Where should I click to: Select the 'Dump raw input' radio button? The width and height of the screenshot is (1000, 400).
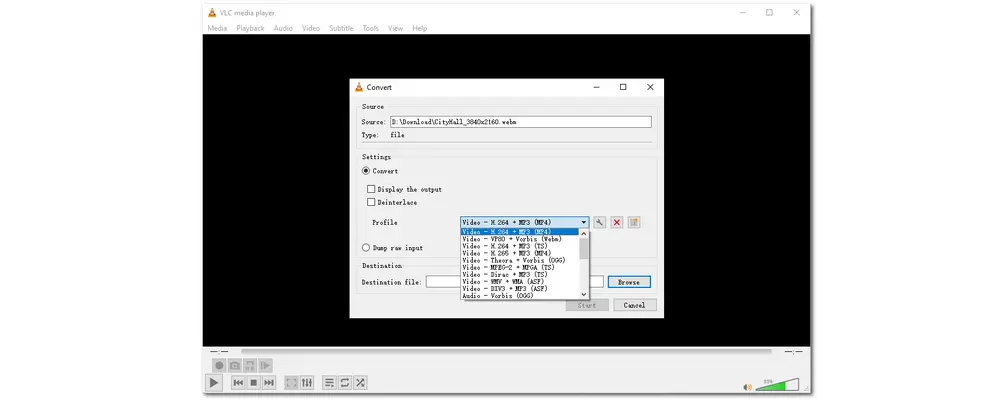coord(366,248)
